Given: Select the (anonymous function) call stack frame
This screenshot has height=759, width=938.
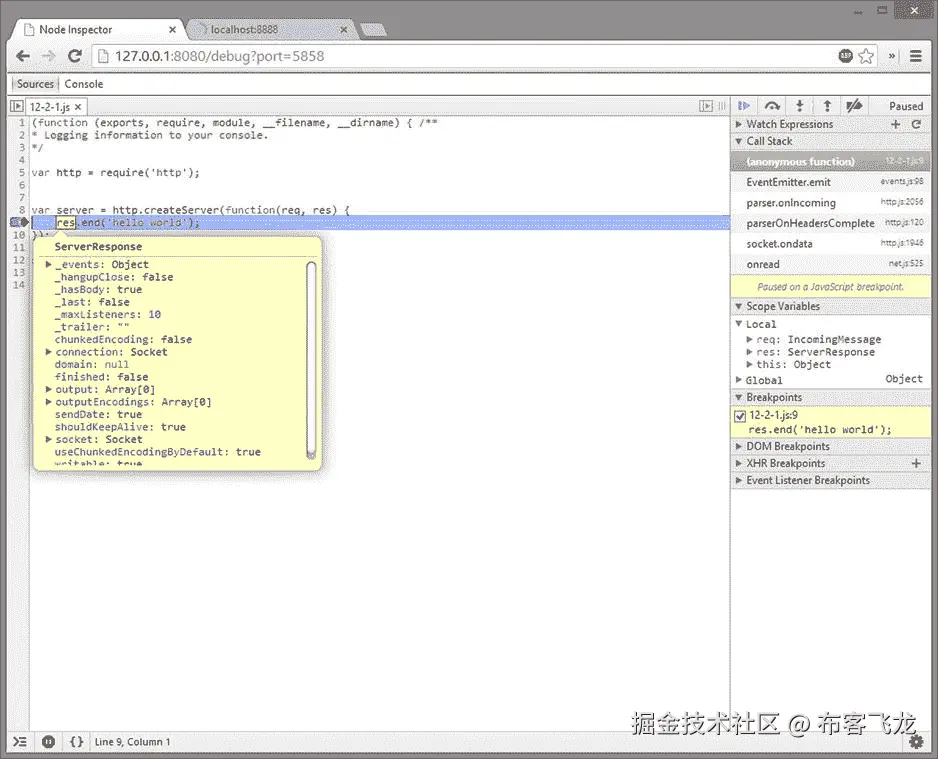Looking at the screenshot, I should [830, 161].
